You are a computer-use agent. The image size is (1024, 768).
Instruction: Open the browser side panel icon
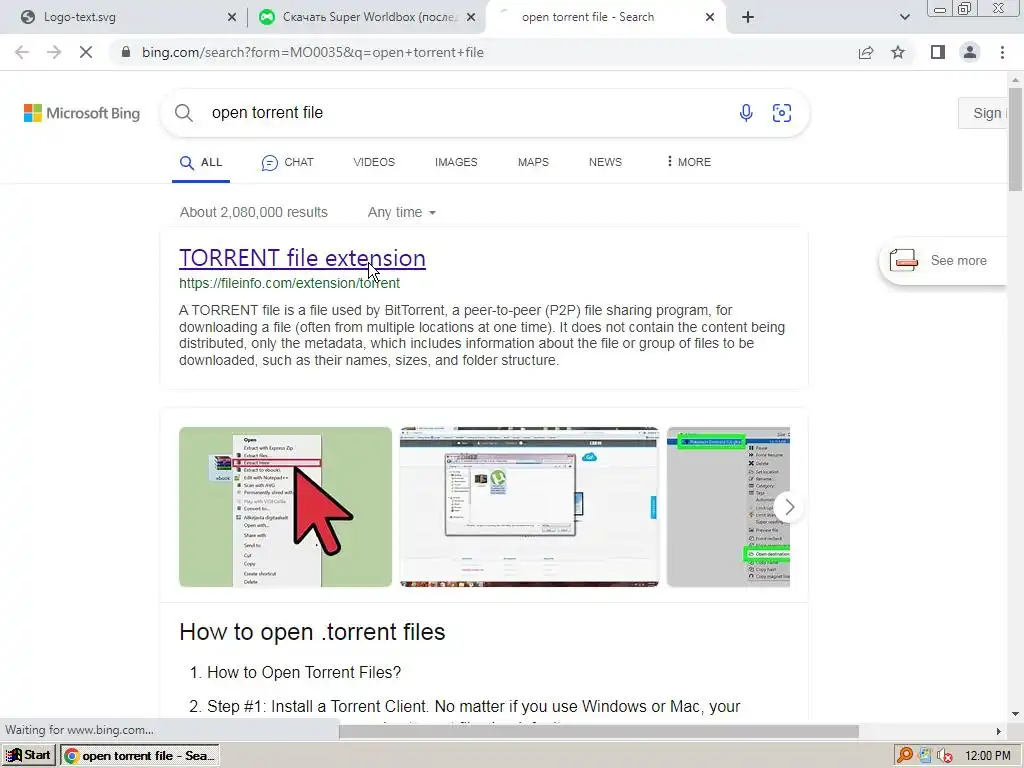pyautogui.click(x=938, y=52)
